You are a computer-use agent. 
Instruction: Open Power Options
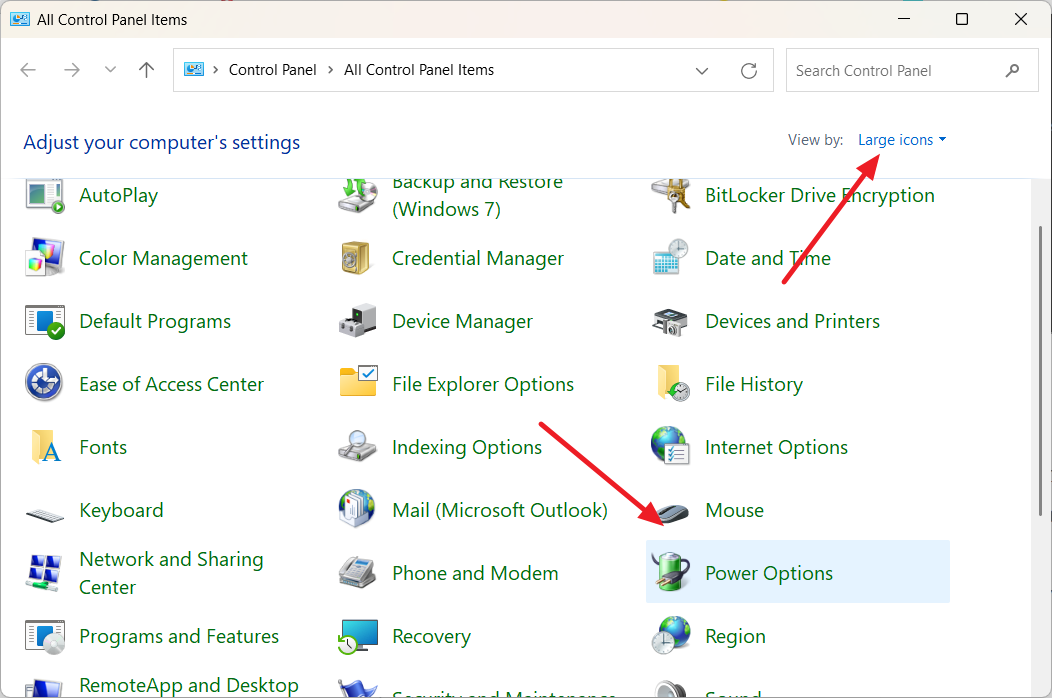click(768, 572)
